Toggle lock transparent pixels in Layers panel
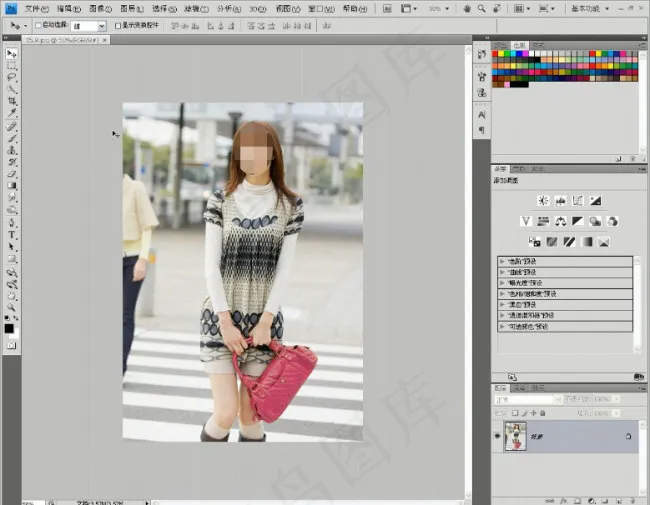This screenshot has width=650, height=505. 515,413
